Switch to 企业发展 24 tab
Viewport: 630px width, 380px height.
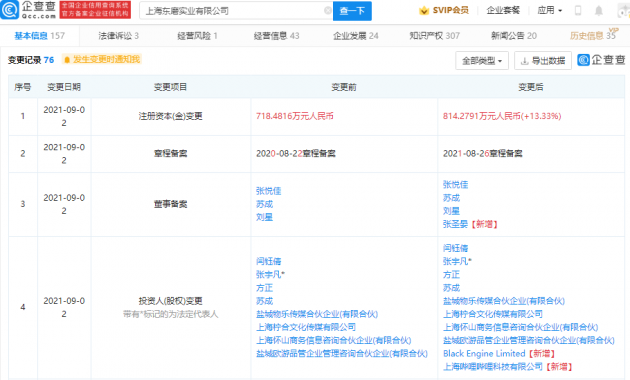[x=356, y=36]
